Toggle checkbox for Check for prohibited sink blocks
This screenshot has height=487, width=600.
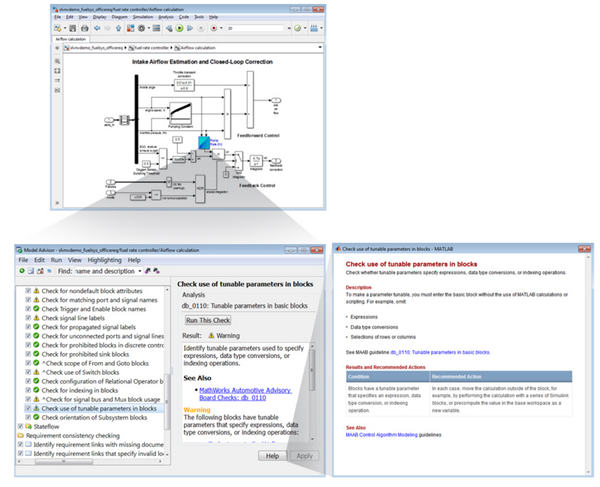(x=28, y=354)
